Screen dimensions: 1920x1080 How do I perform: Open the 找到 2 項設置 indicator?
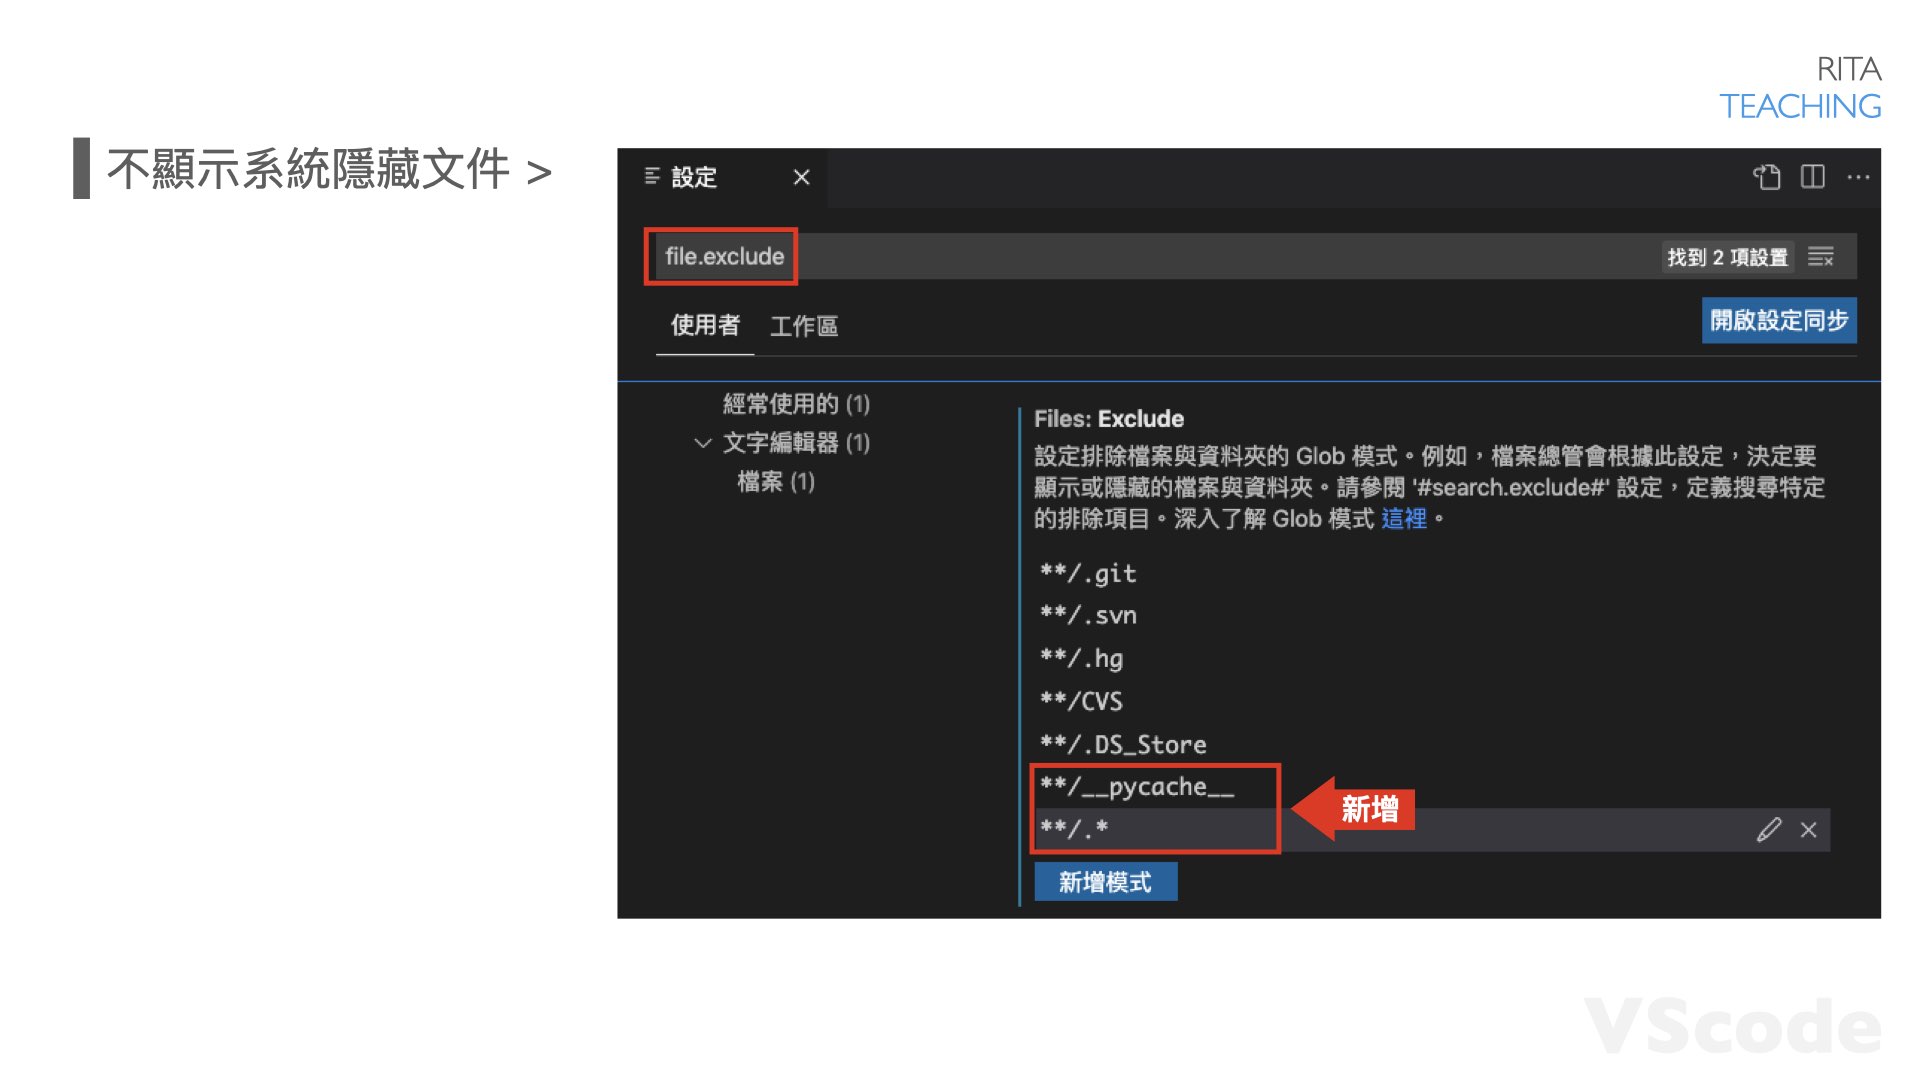[x=1728, y=257]
